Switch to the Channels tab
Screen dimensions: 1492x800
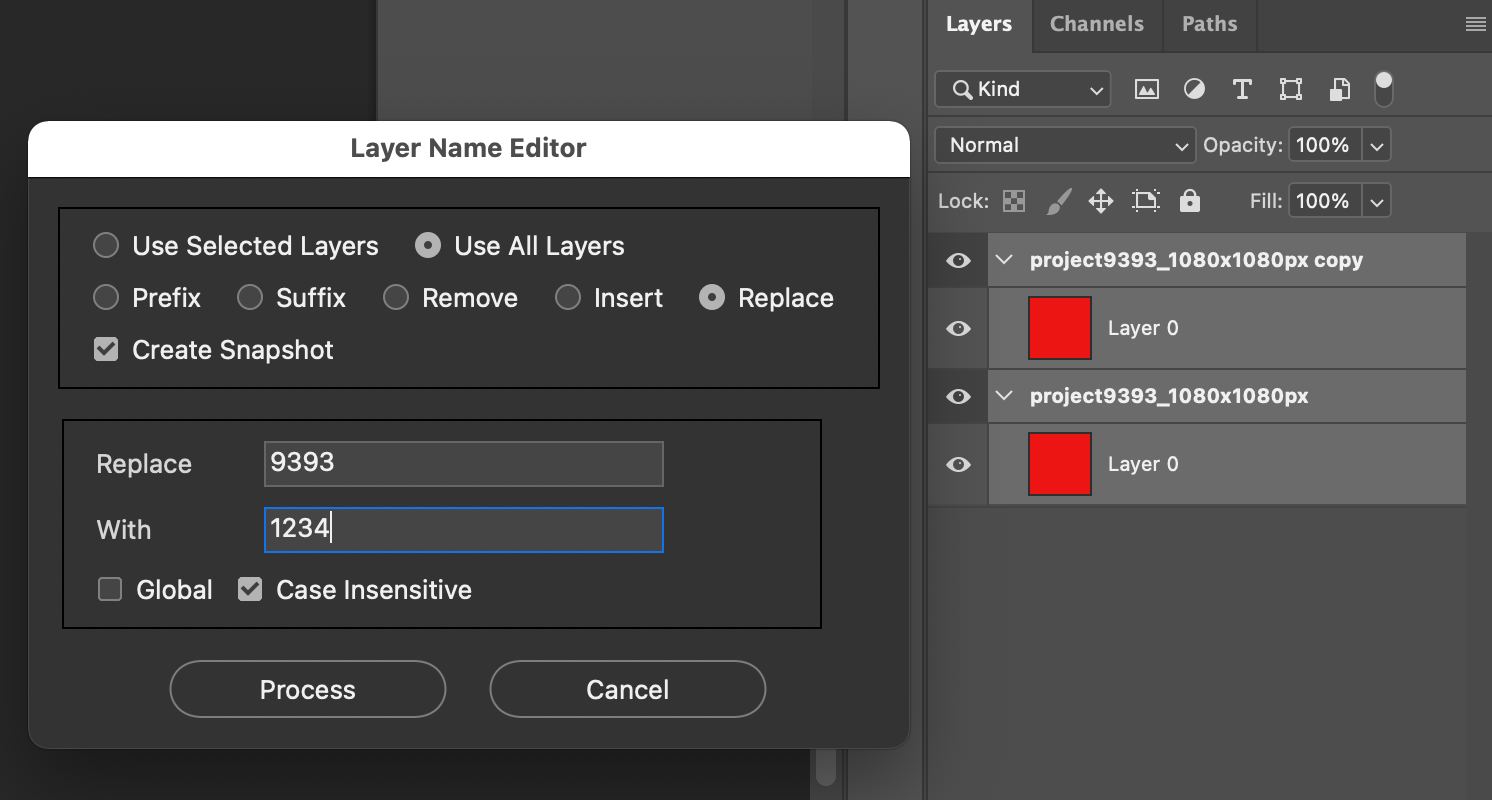pyautogui.click(x=1096, y=25)
